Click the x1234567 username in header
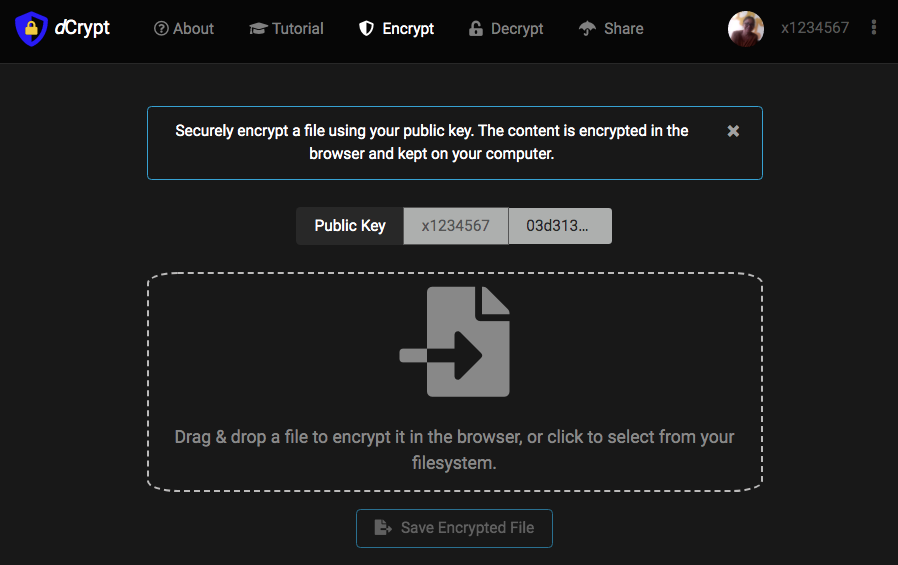Viewport: 898px width, 565px height. coord(815,28)
